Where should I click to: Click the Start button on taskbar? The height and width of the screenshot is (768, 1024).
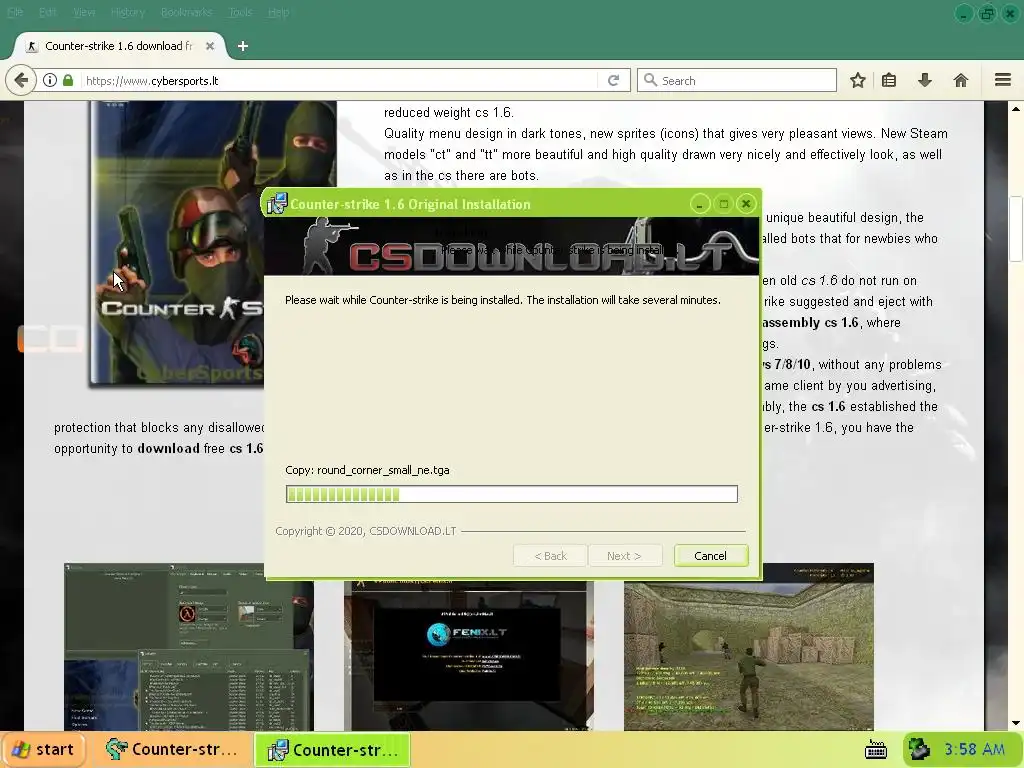click(x=44, y=750)
